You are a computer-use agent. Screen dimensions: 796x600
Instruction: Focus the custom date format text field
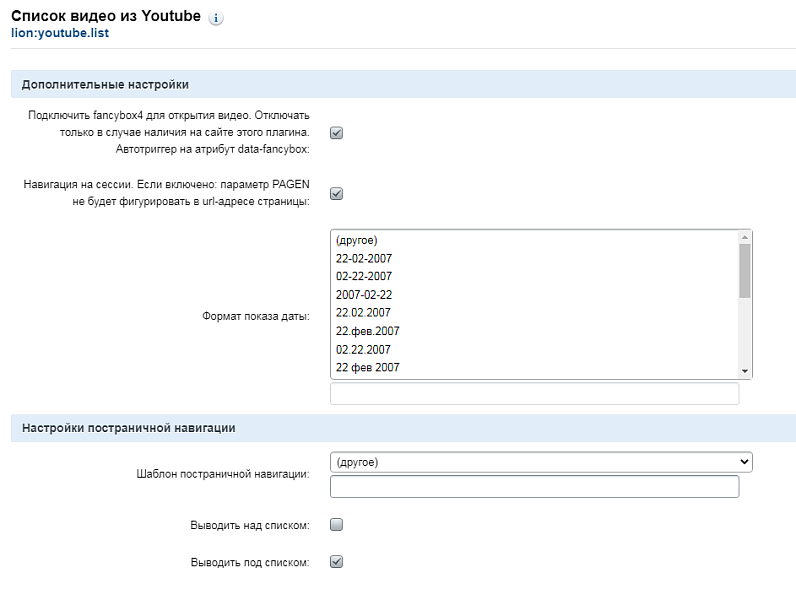pyautogui.click(x=534, y=394)
